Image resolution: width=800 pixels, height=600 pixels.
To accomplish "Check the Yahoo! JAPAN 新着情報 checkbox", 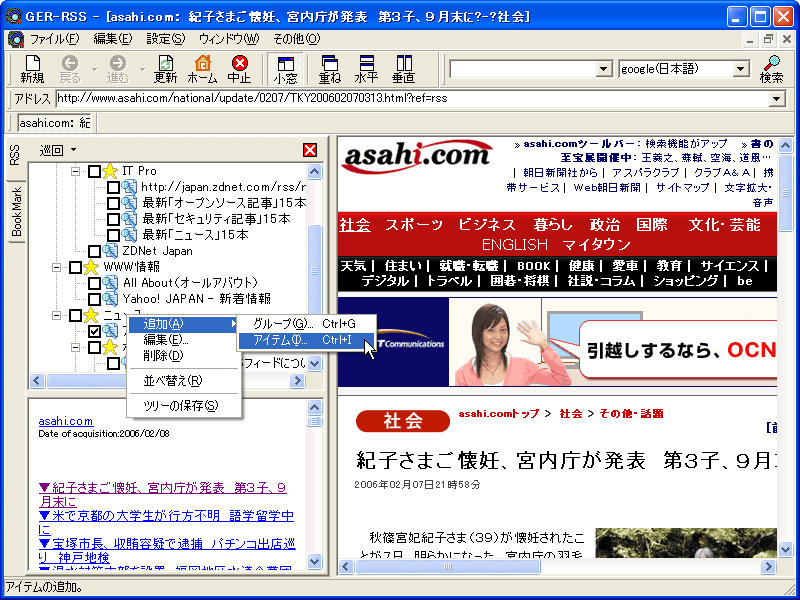I will point(94,298).
